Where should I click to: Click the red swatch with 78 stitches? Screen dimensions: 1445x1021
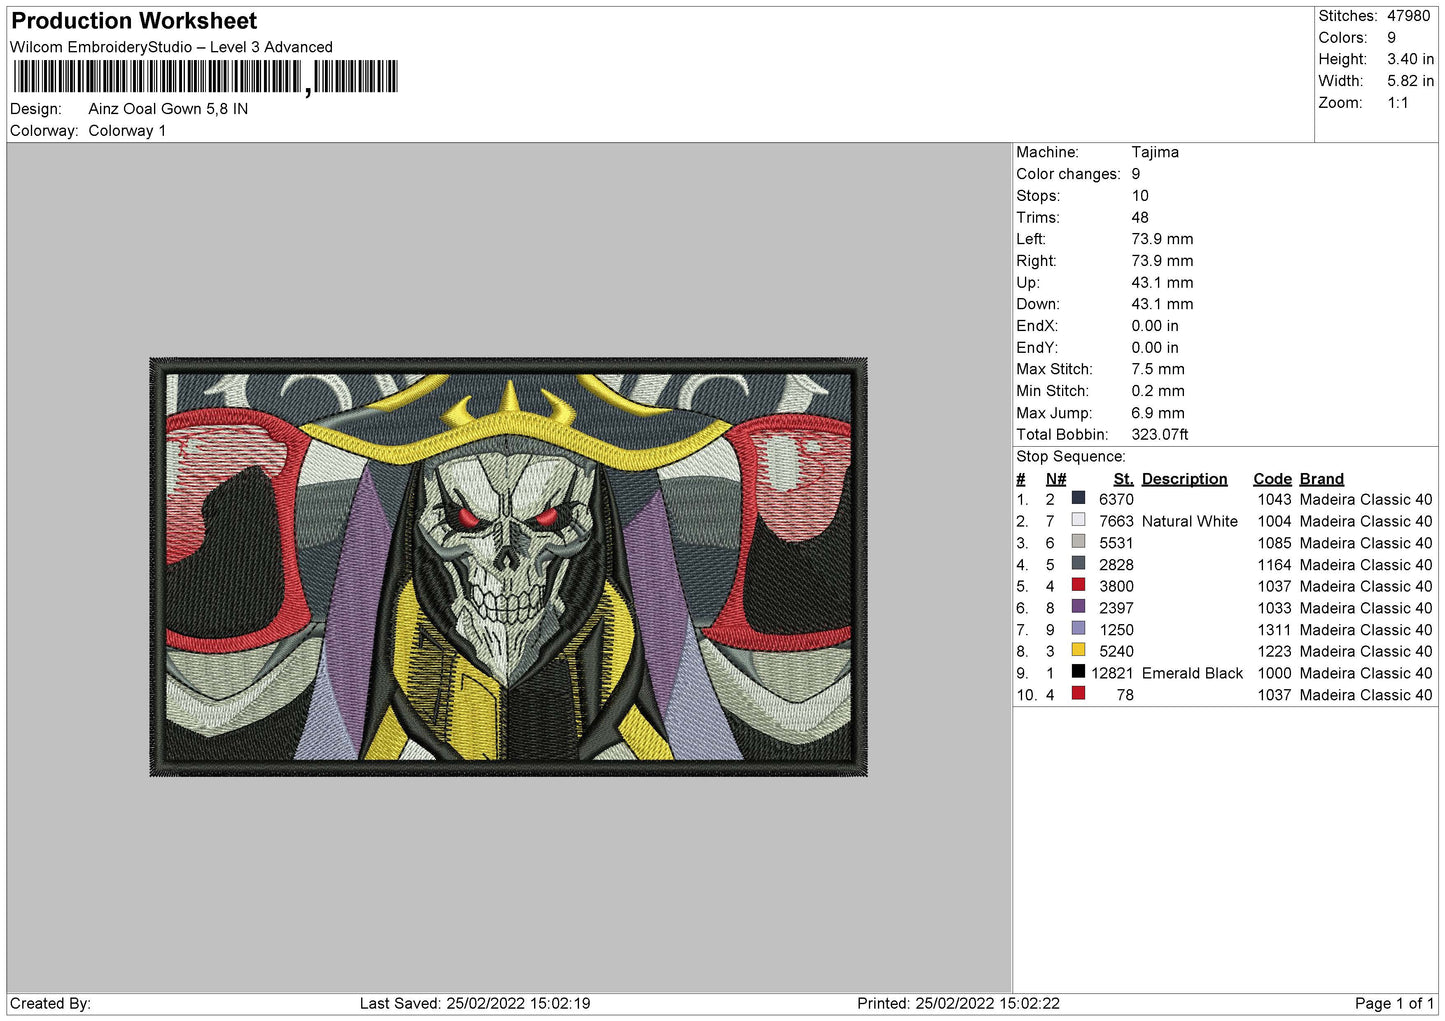[x=1078, y=694]
